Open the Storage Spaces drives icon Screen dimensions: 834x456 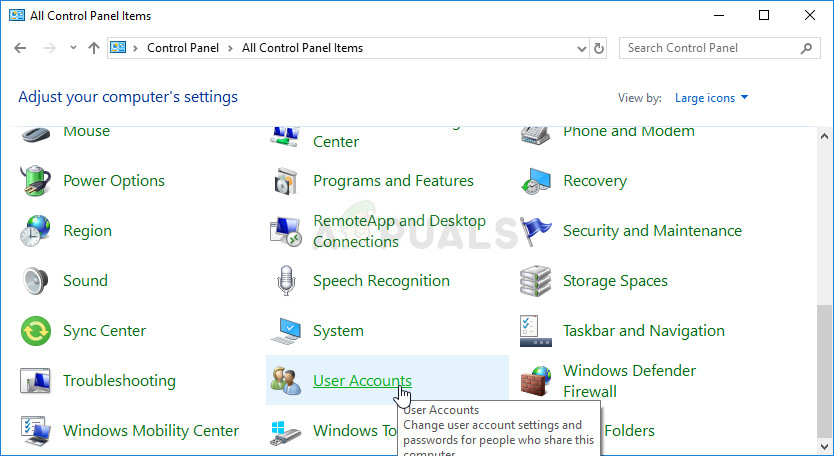pos(536,281)
